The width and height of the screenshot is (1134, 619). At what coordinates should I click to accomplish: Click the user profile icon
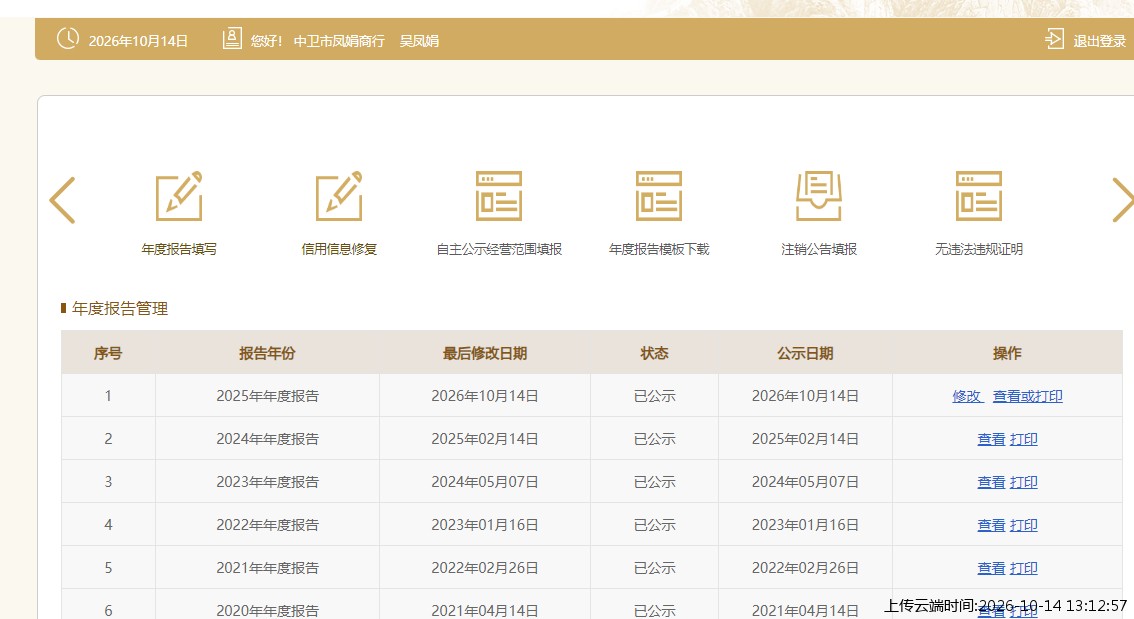[232, 38]
